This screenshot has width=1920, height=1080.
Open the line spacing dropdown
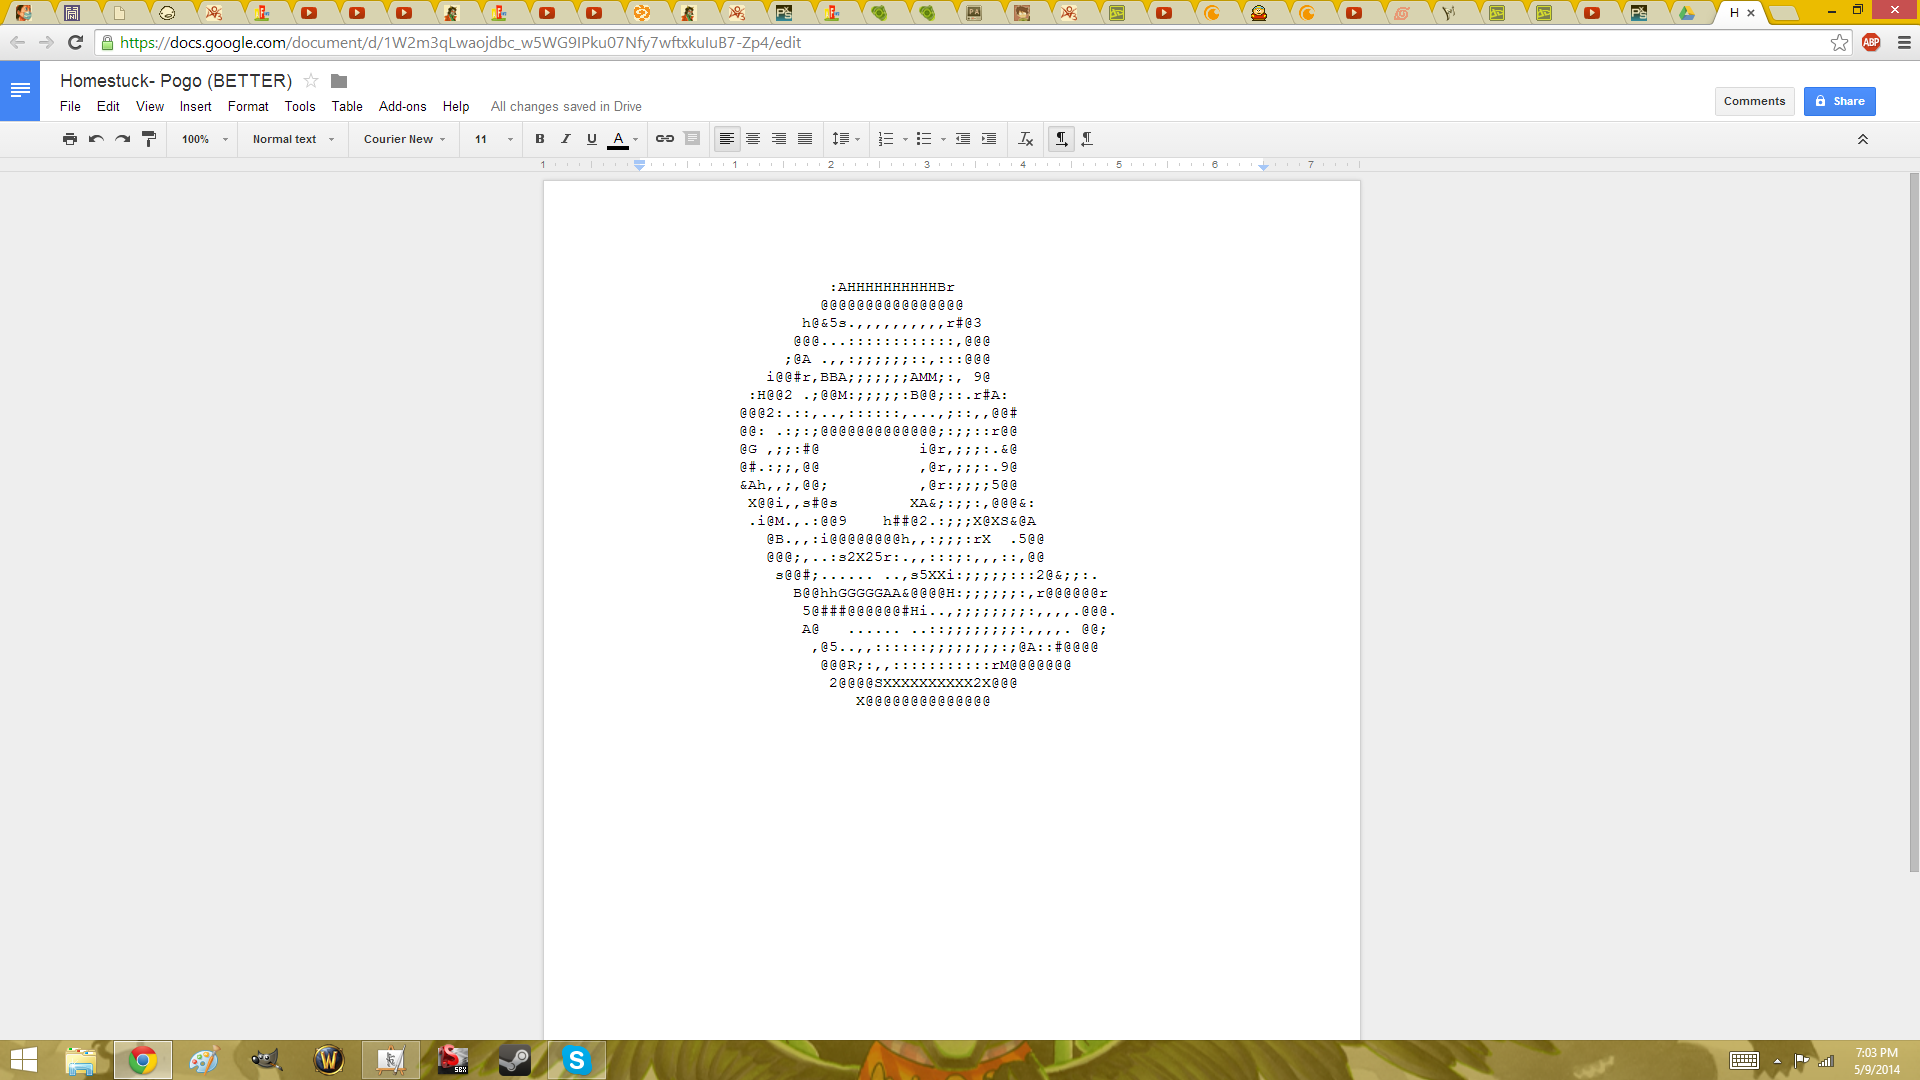[846, 139]
